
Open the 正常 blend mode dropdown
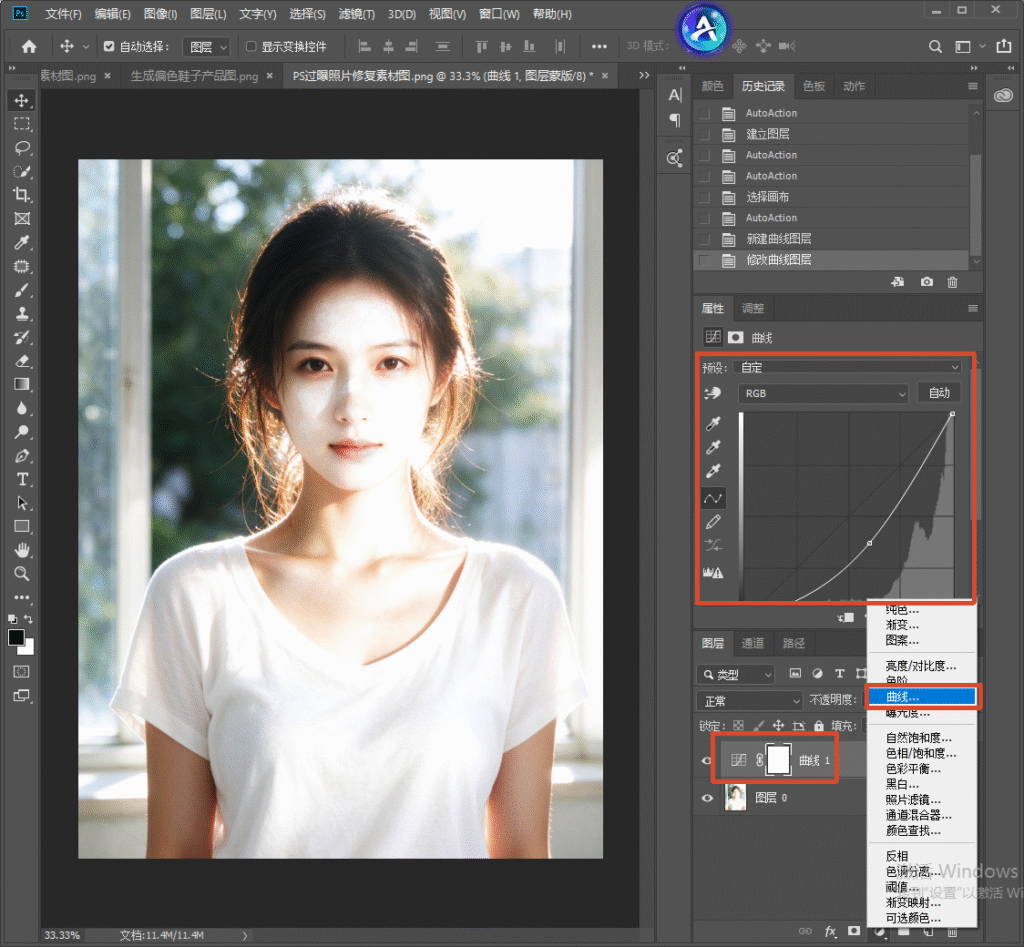(x=750, y=701)
